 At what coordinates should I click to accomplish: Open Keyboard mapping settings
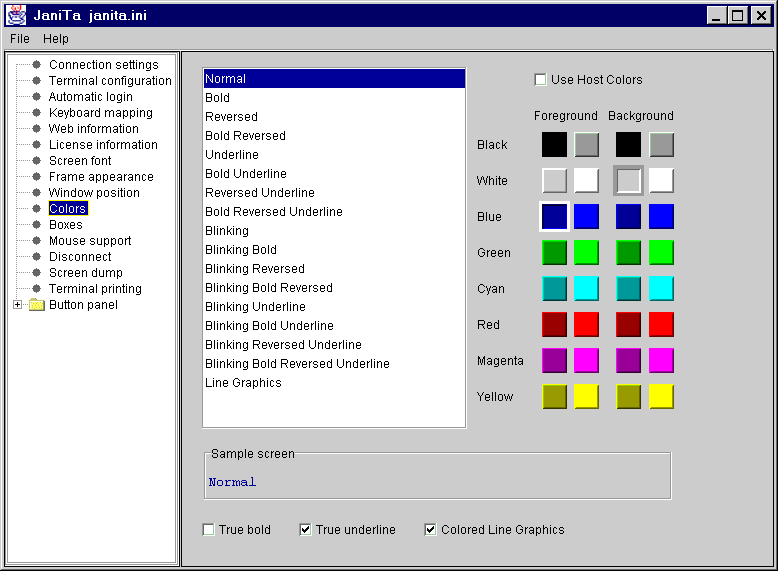point(101,113)
